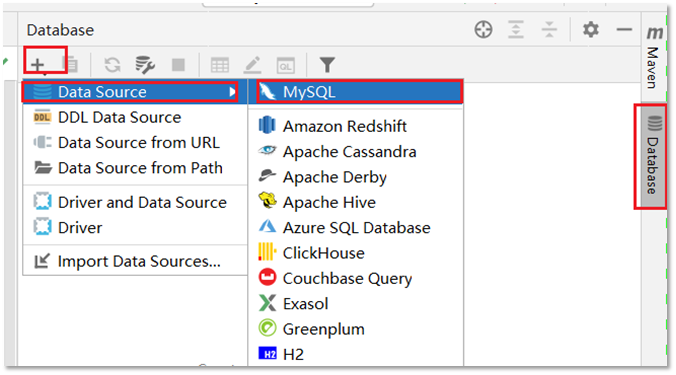Open Database panel settings gear

pos(591,30)
